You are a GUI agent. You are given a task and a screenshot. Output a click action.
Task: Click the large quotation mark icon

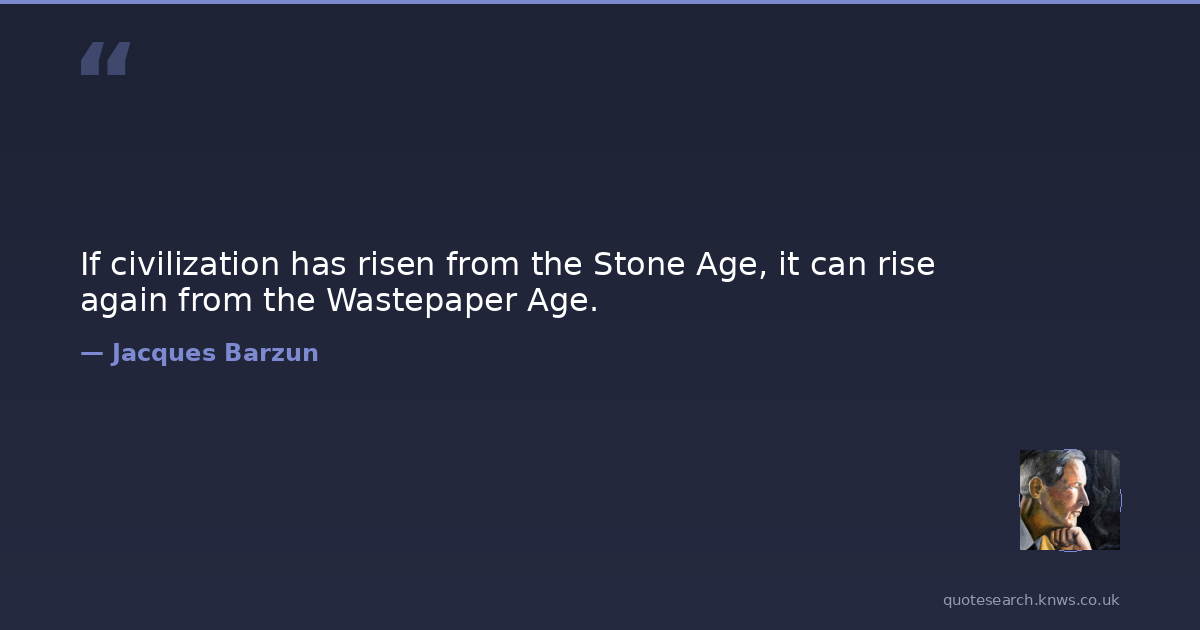click(x=105, y=59)
